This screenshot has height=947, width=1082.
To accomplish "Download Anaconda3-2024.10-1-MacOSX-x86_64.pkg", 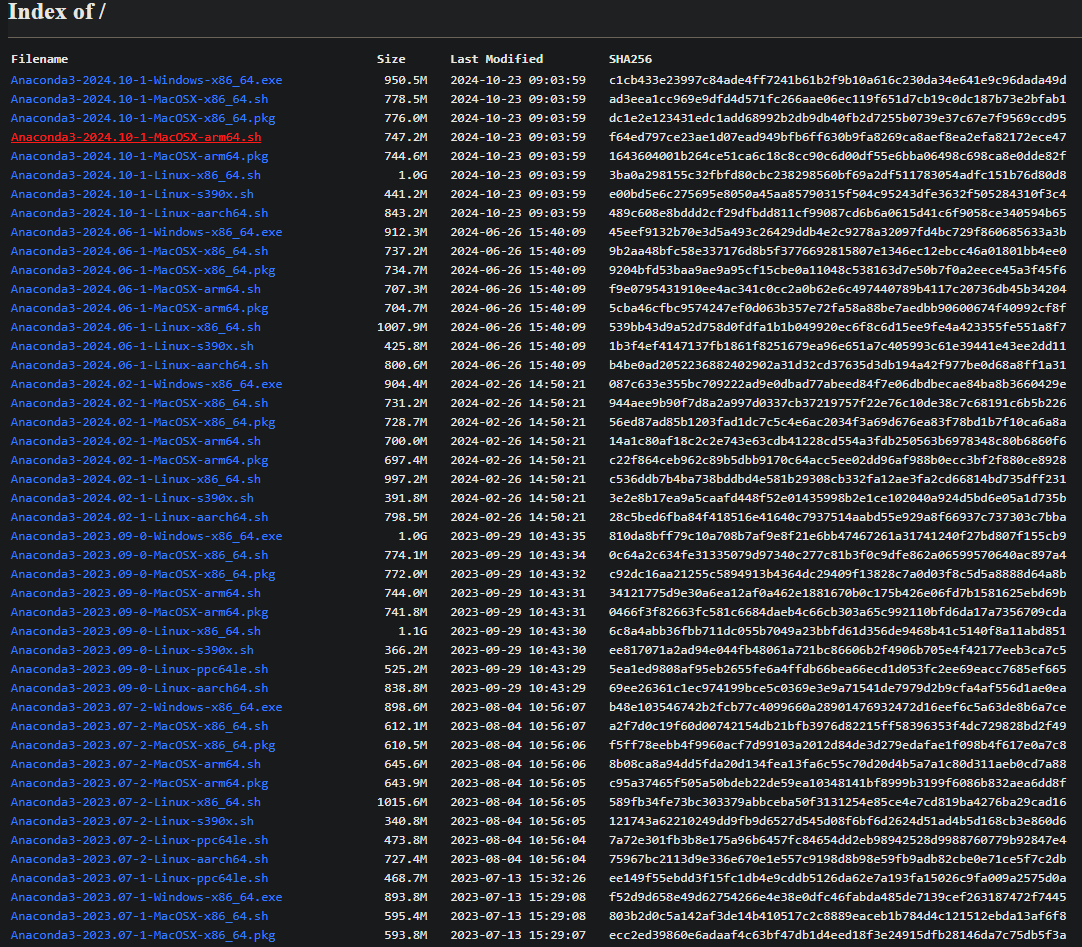I will click(143, 118).
